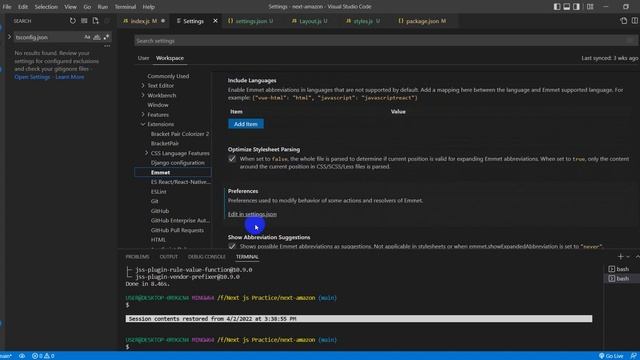Toggle bottom panel layout icon
This screenshot has height=360, width=640.
[567, 7]
